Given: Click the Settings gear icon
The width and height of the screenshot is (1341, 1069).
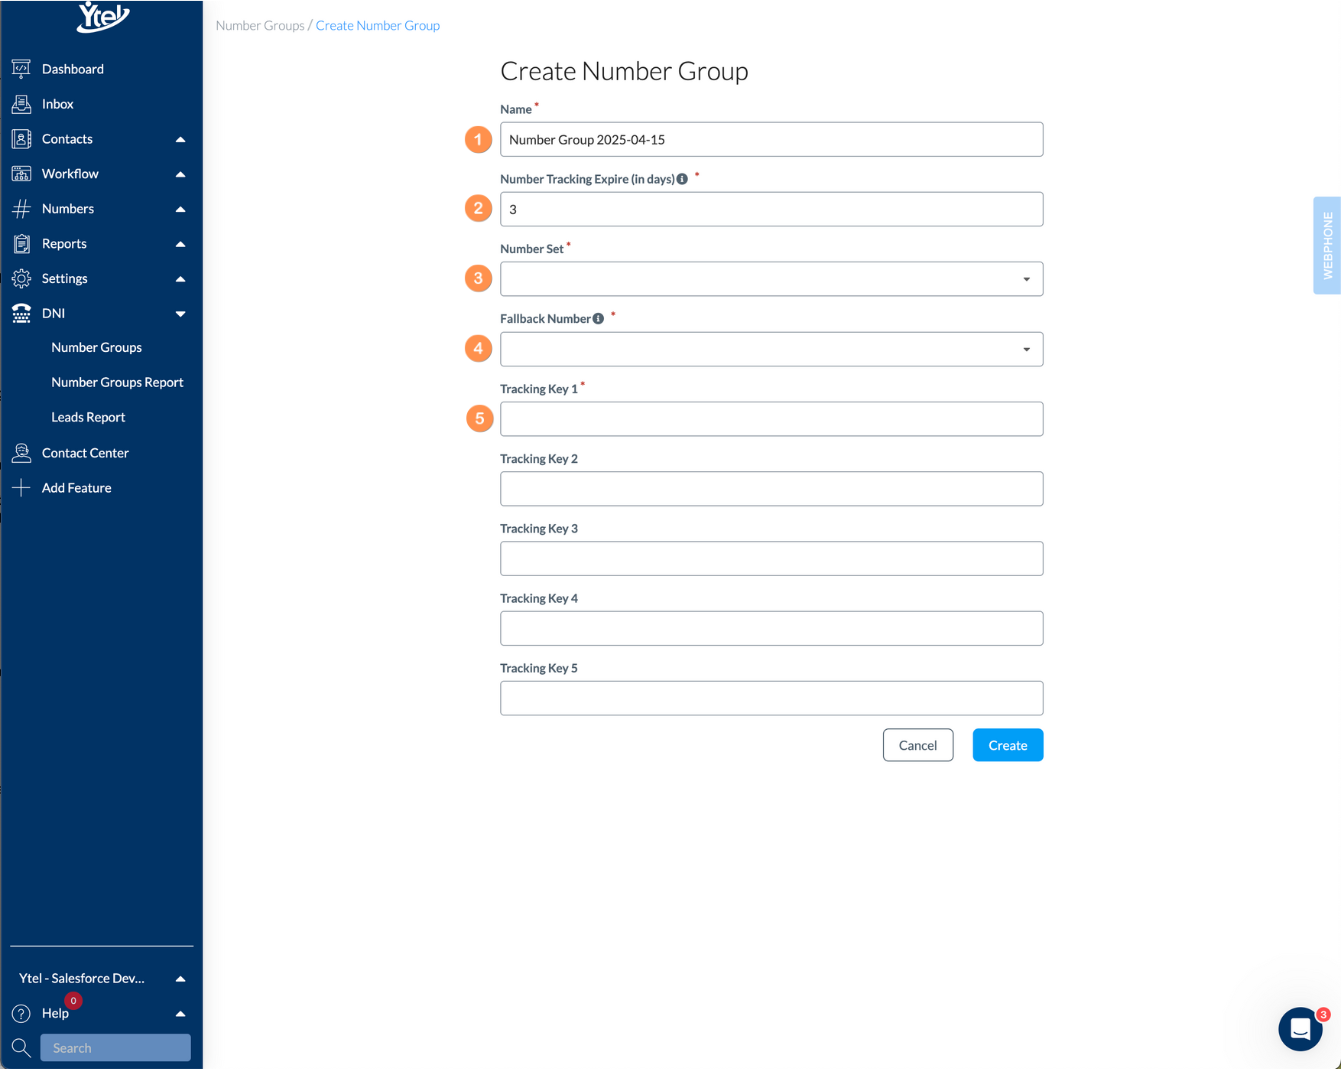Looking at the screenshot, I should (x=21, y=279).
